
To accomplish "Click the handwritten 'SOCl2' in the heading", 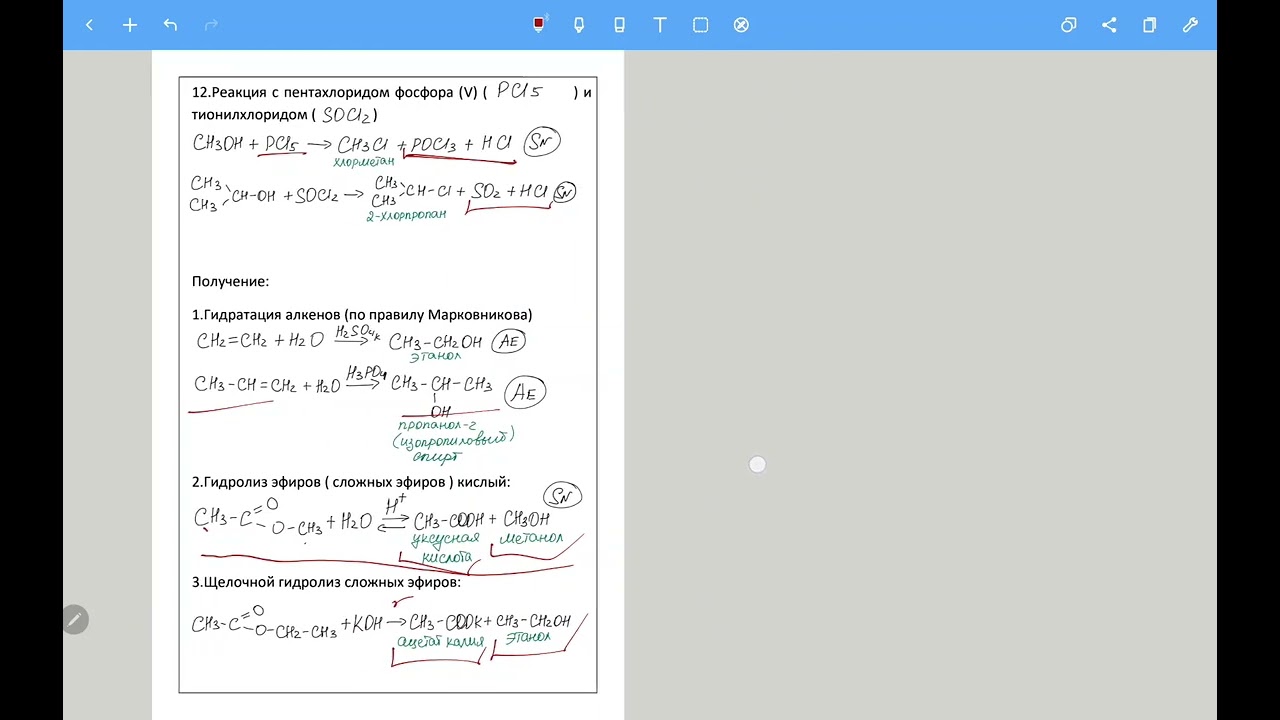I will pos(346,115).
